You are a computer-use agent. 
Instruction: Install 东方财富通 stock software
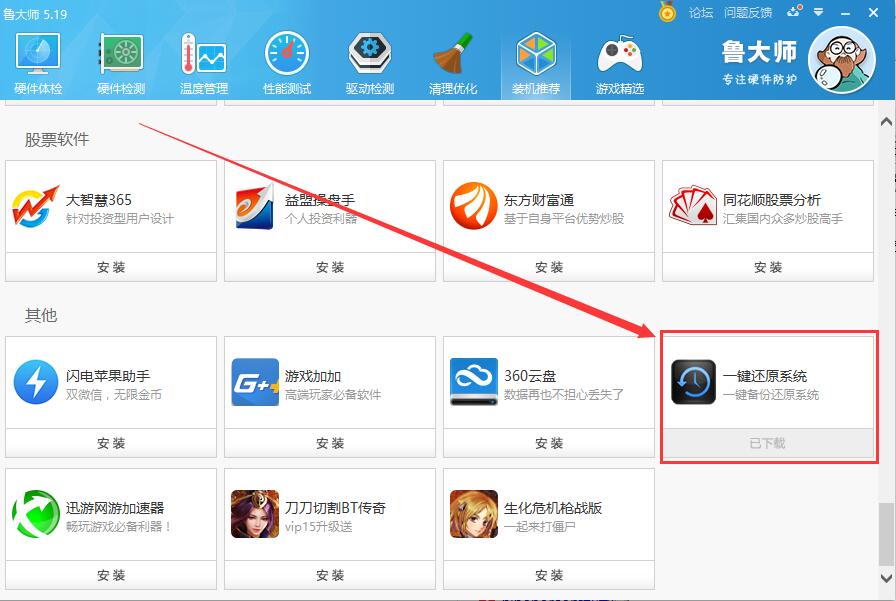(548, 267)
